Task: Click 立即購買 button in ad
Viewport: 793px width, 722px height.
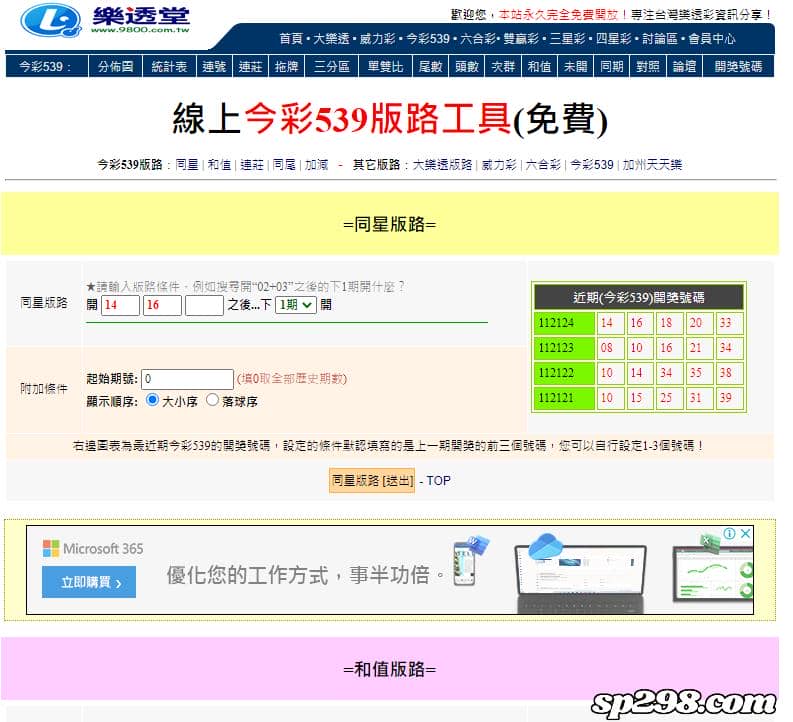Action: pyautogui.click(x=89, y=582)
